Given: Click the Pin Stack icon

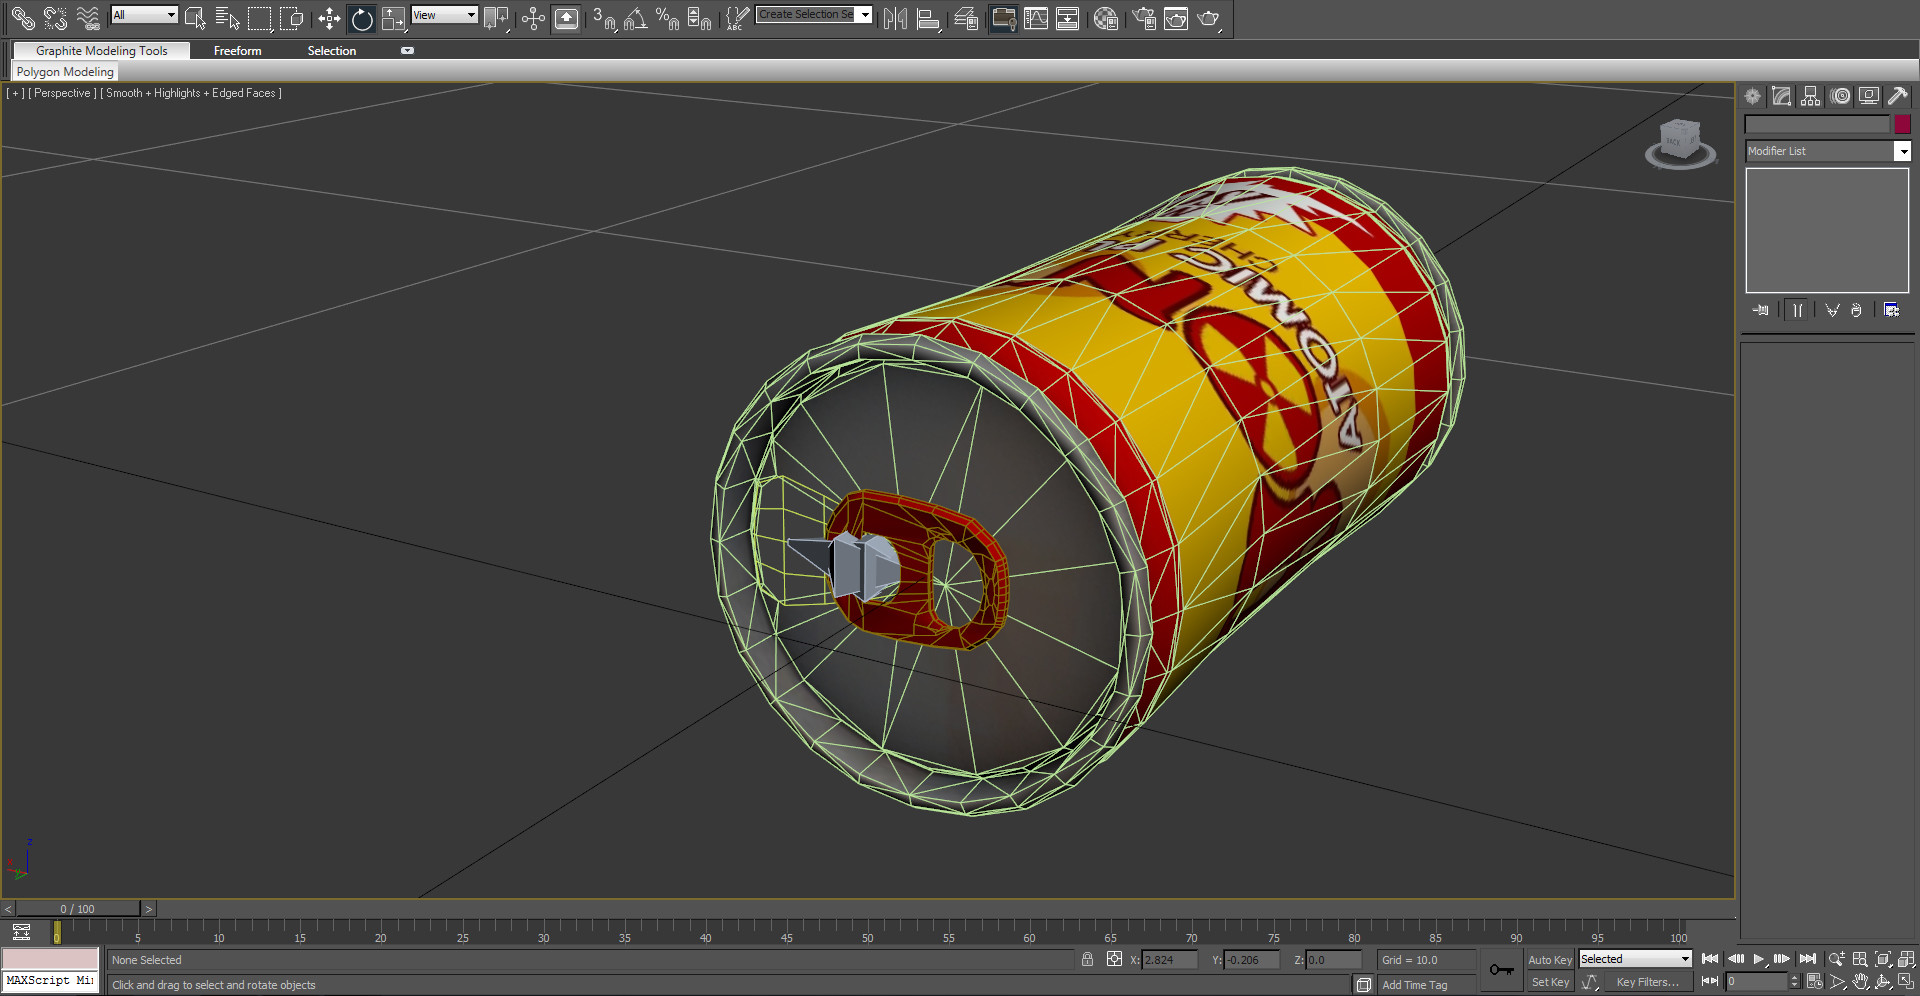Looking at the screenshot, I should 1761,310.
